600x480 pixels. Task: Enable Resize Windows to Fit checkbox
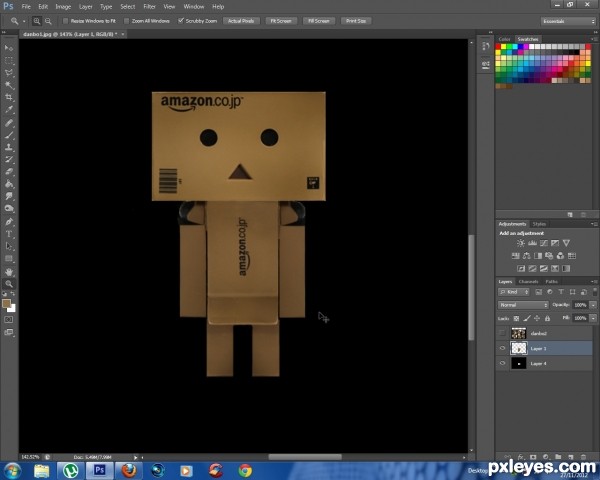point(65,21)
